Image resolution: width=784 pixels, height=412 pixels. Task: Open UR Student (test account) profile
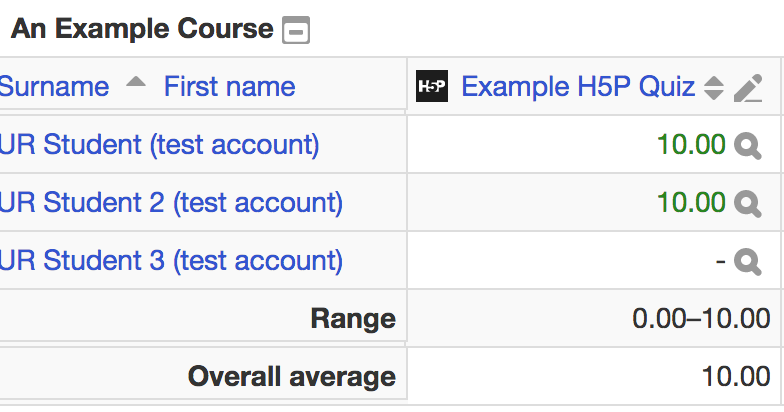[159, 145]
